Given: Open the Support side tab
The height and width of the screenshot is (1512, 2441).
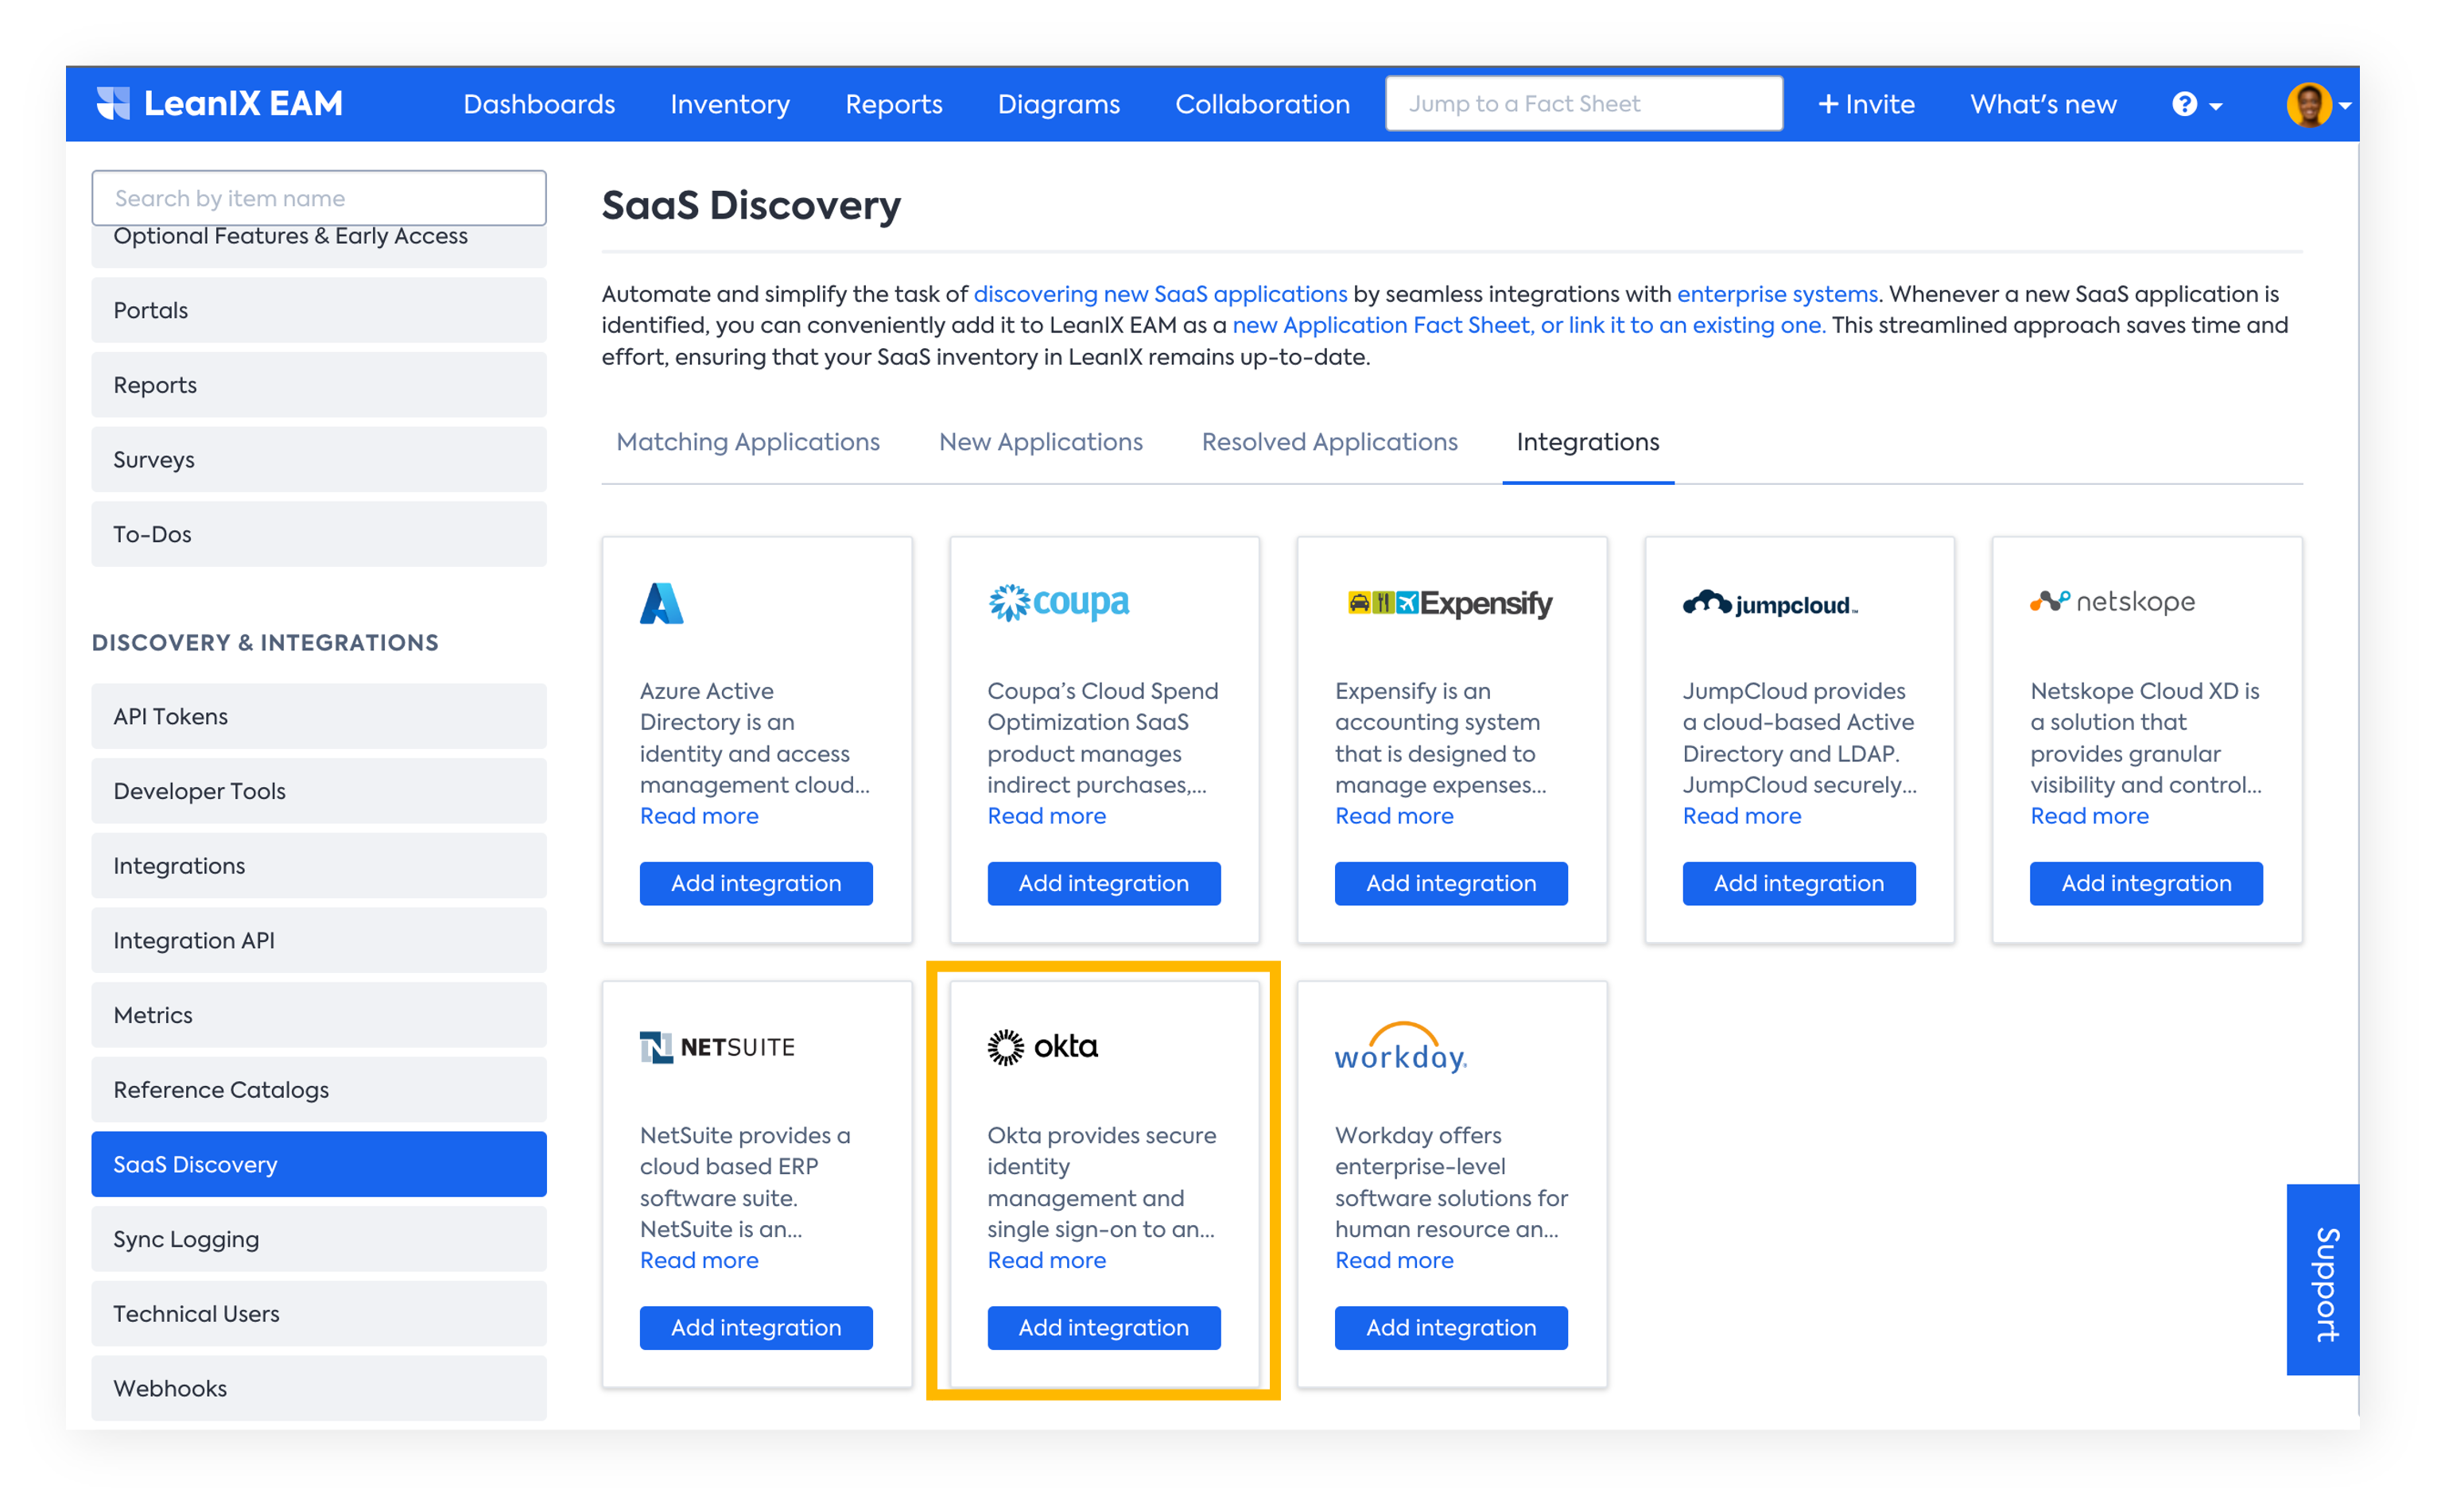Looking at the screenshot, I should coord(2322,1279).
